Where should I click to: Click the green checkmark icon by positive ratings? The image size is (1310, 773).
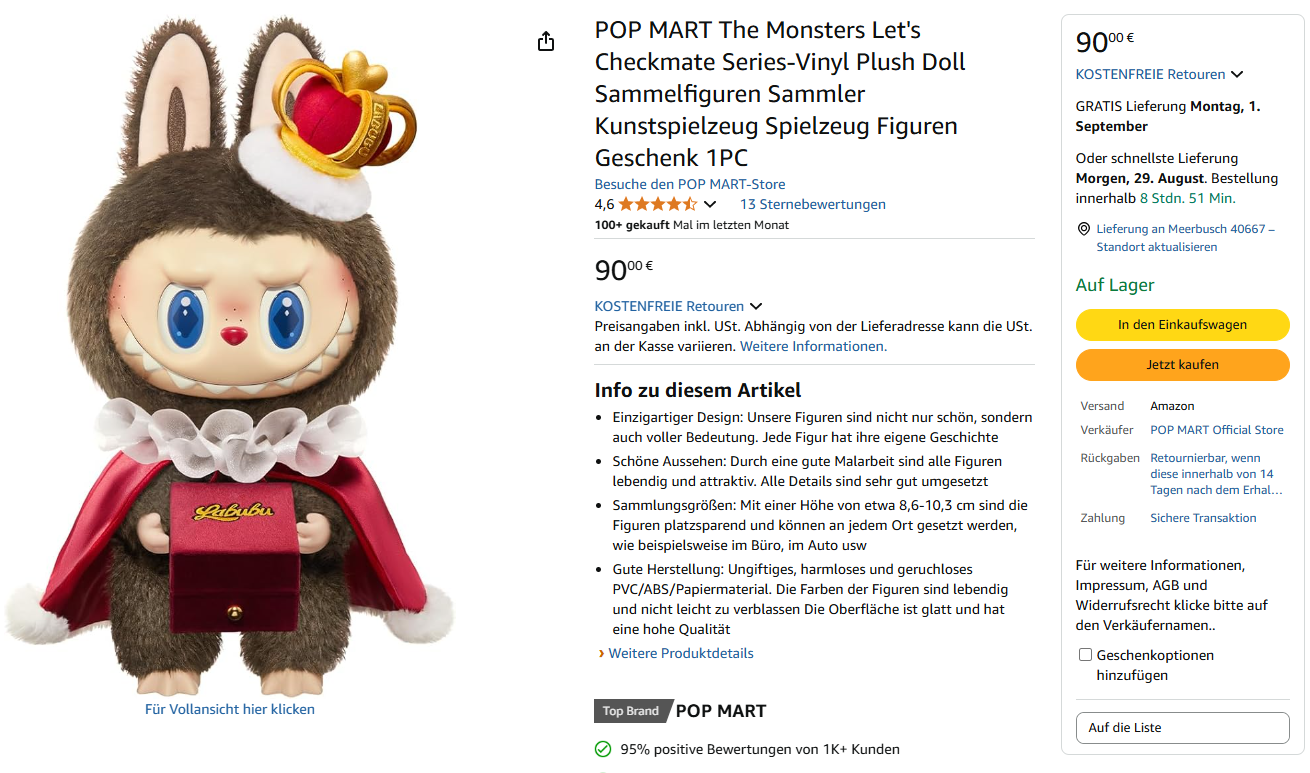click(603, 749)
